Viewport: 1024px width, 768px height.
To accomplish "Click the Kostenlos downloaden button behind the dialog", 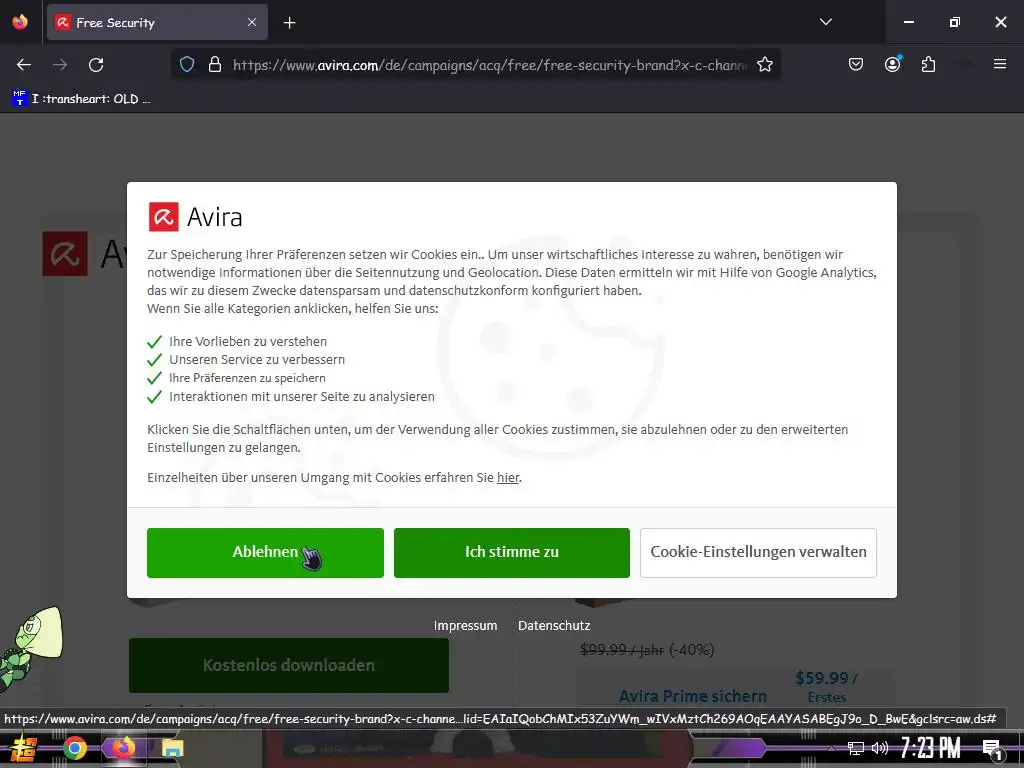I will click(x=289, y=665).
